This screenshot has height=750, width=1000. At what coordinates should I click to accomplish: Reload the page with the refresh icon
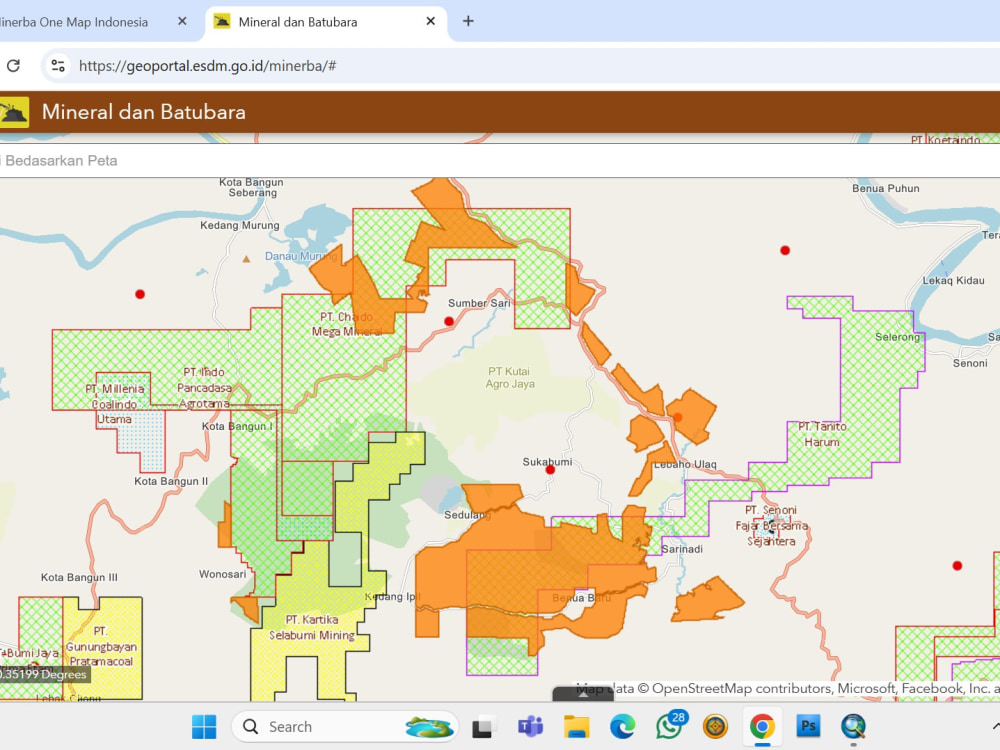(13, 65)
